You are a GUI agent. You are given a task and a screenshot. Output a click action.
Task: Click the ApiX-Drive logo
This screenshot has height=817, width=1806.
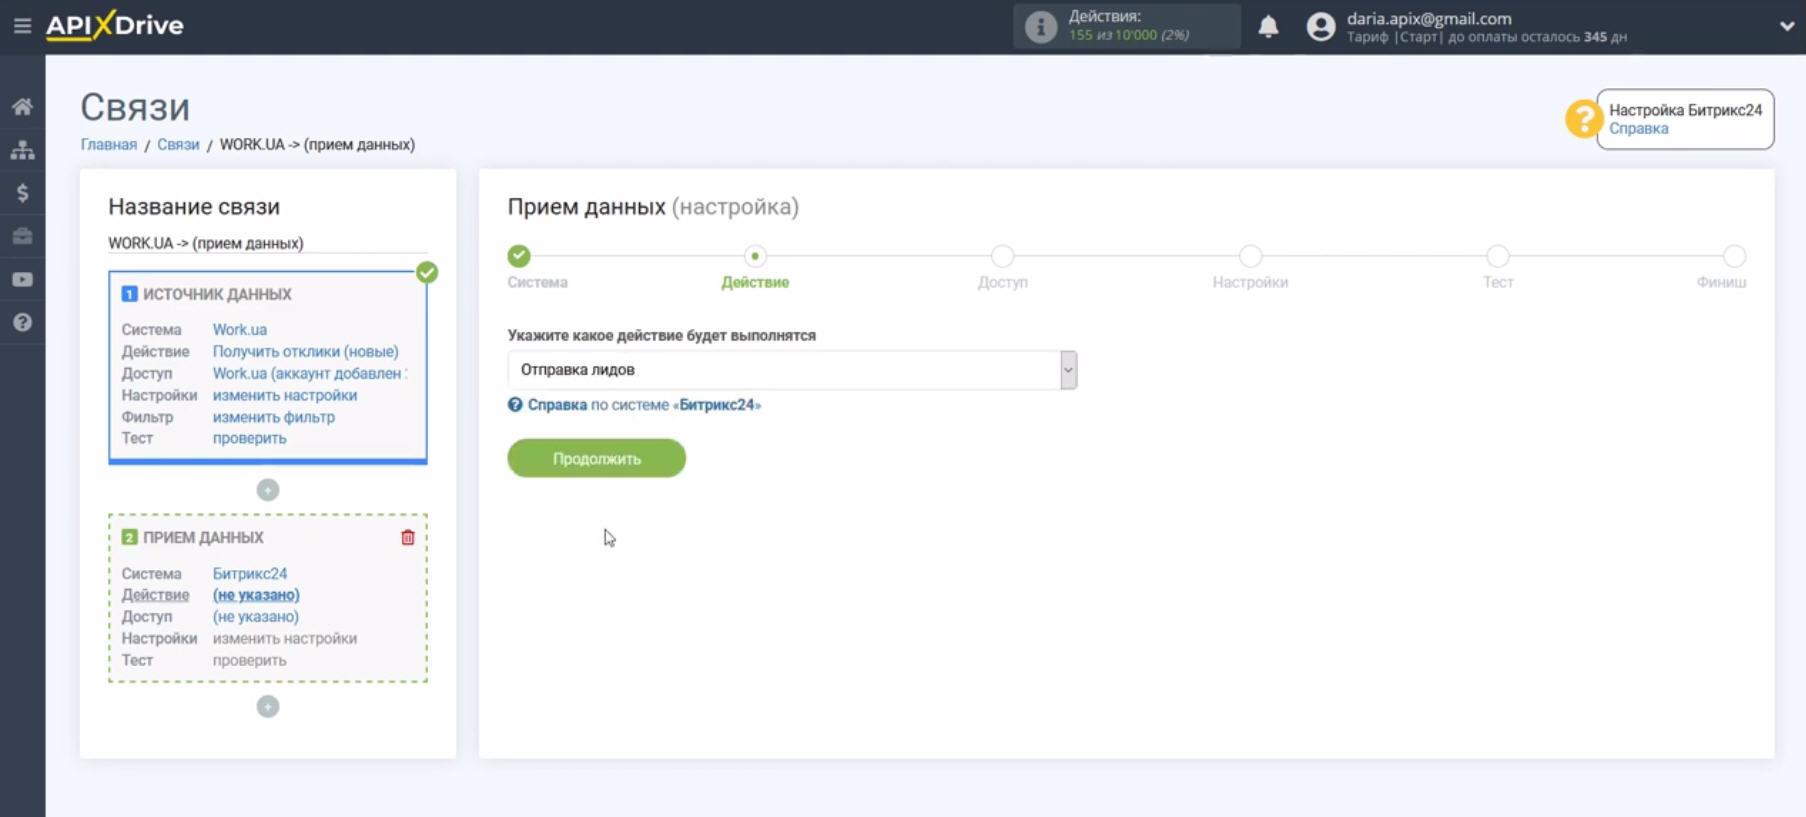115,25
